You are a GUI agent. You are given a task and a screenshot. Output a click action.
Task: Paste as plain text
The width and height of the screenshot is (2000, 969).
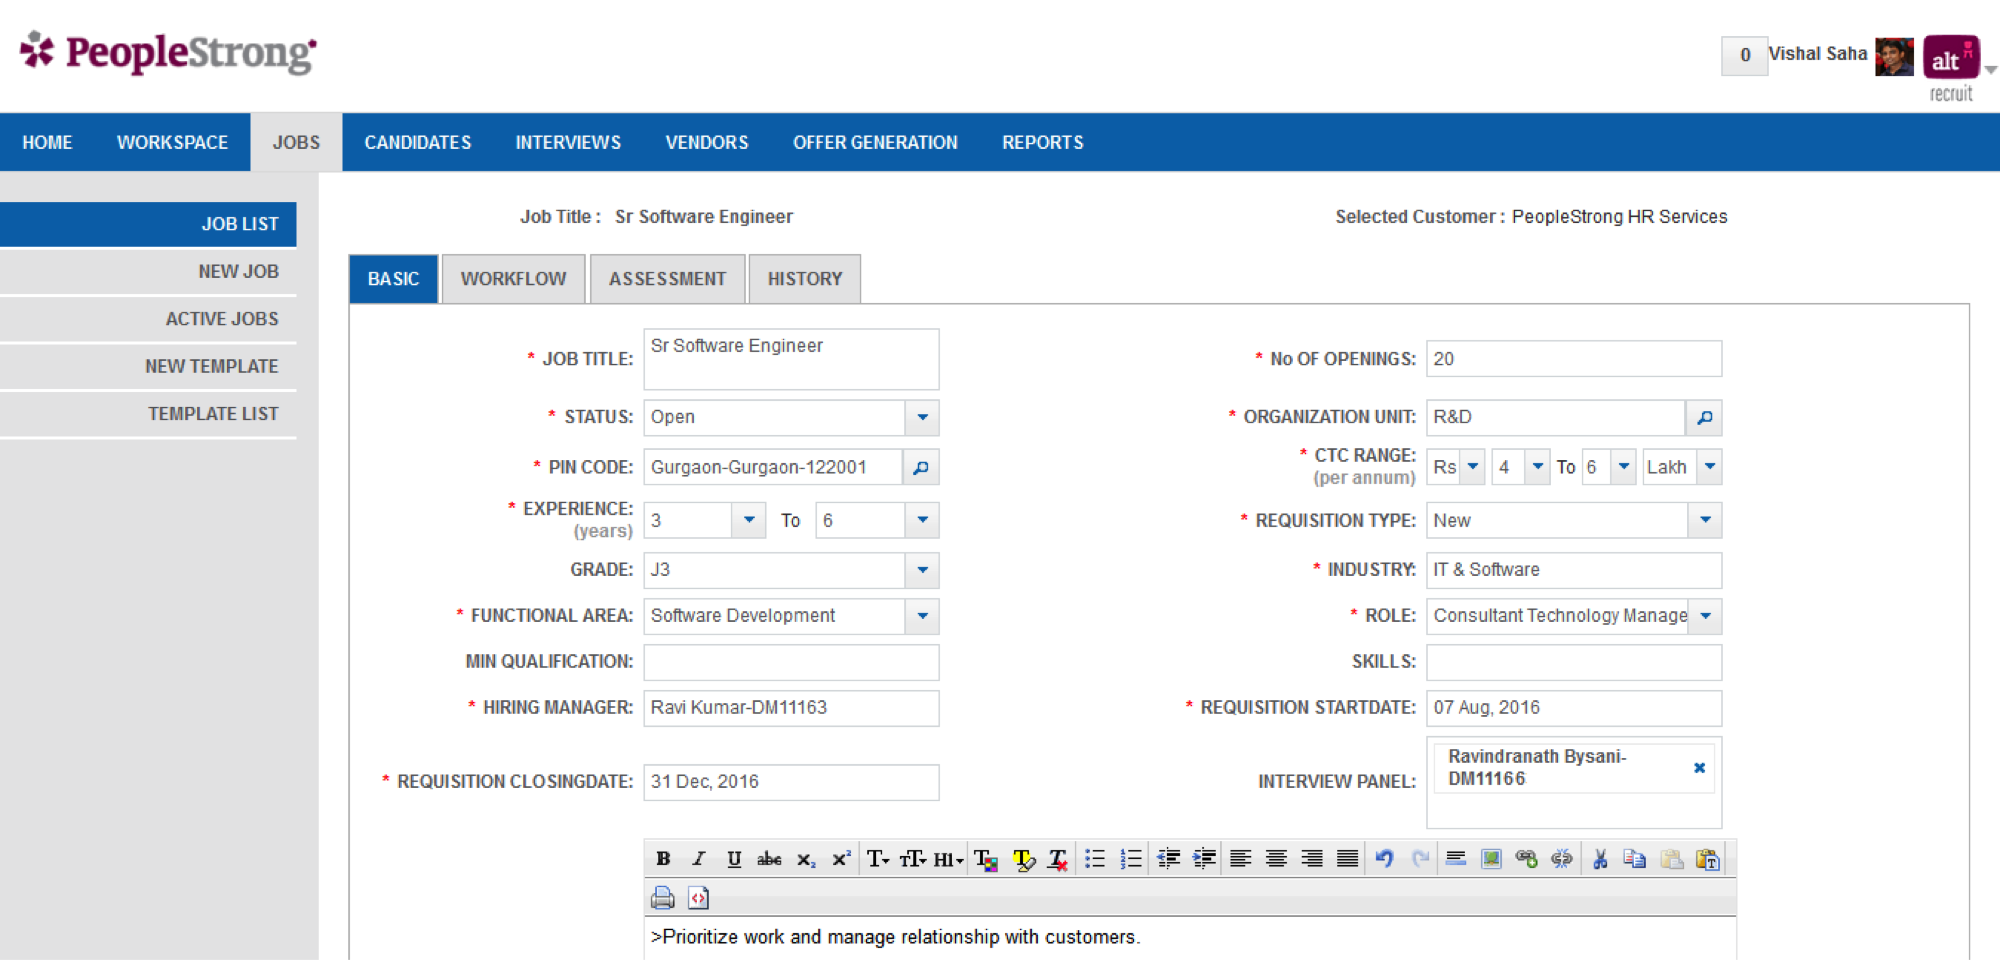(1708, 859)
